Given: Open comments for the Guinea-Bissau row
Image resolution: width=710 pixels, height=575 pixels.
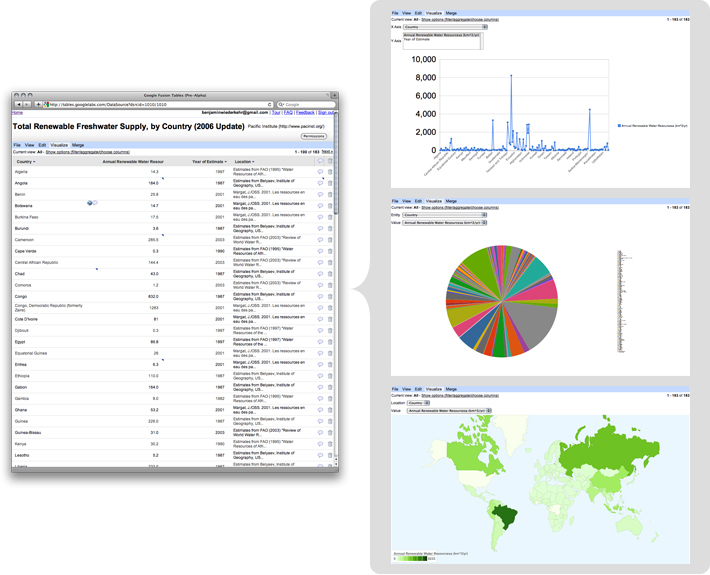Looking at the screenshot, I should point(320,433).
